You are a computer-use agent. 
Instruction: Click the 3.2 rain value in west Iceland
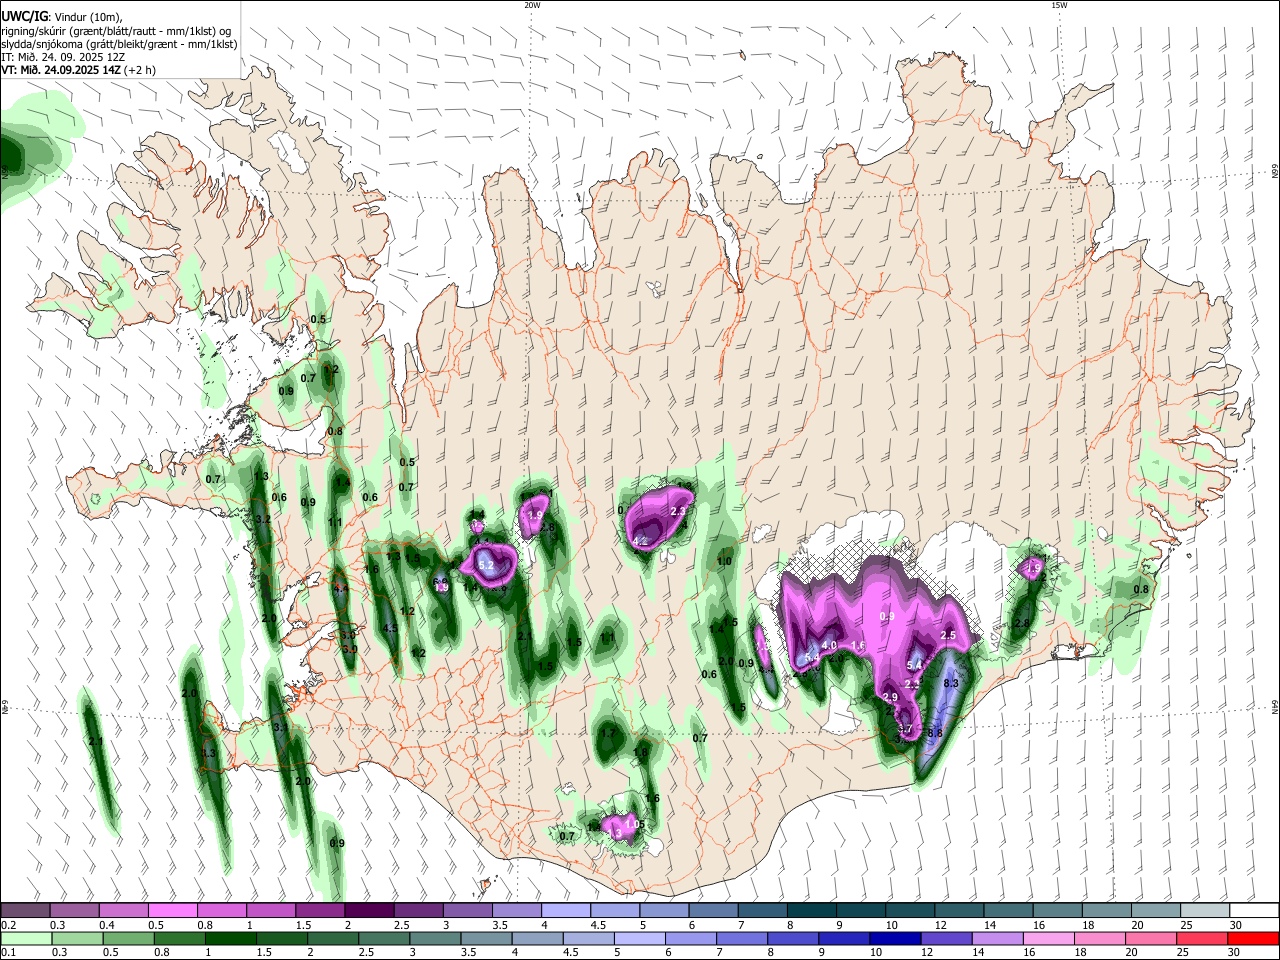coord(264,520)
